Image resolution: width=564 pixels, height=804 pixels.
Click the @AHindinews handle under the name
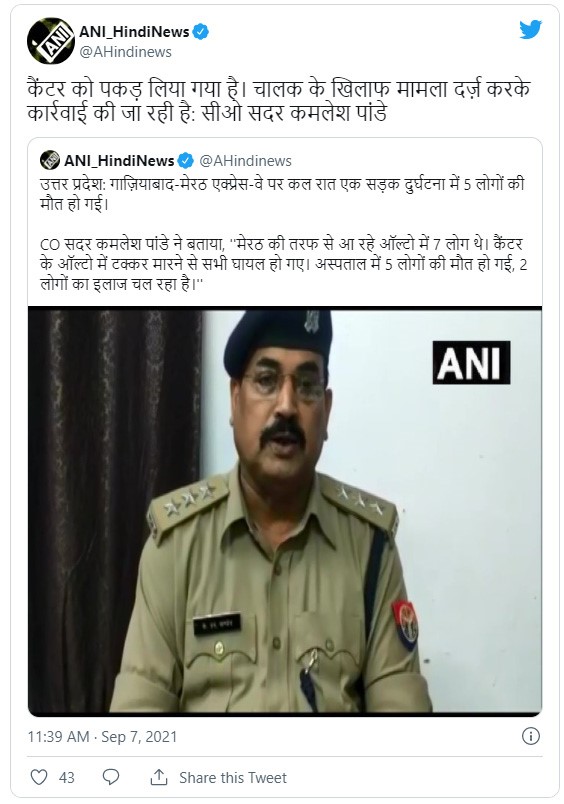coord(126,52)
